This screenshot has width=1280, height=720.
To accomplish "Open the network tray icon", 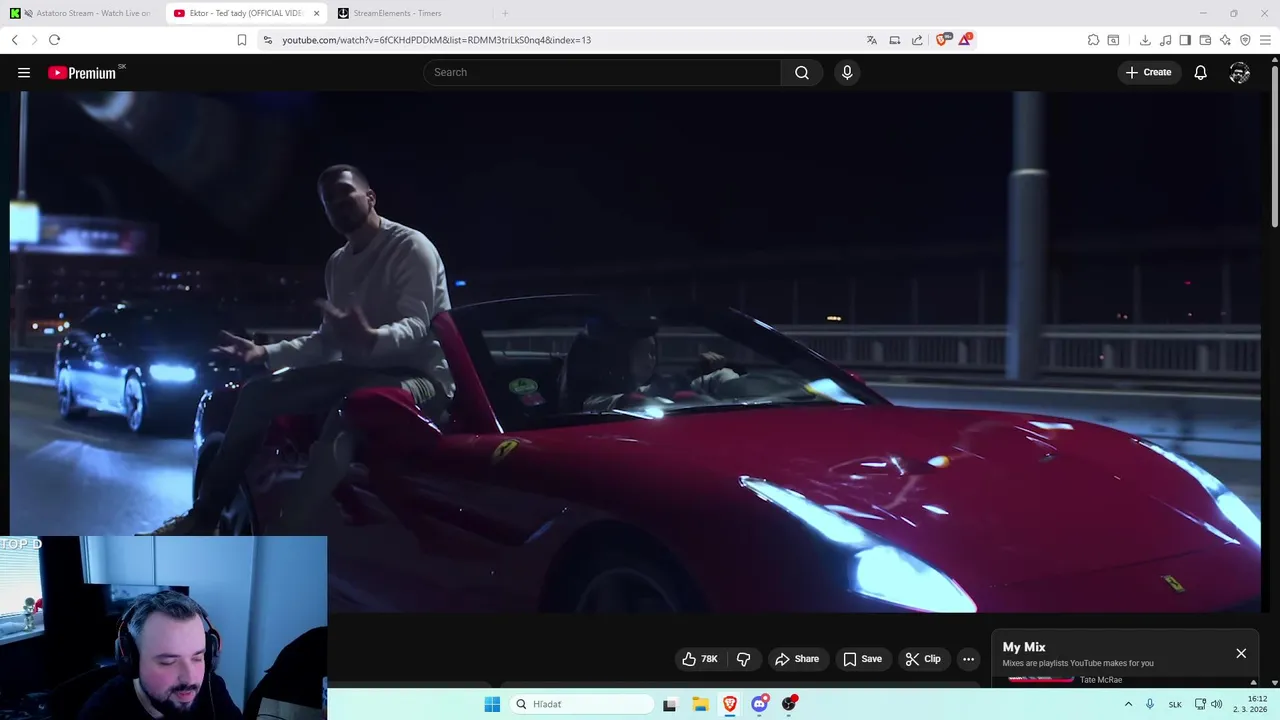I will [1200, 704].
